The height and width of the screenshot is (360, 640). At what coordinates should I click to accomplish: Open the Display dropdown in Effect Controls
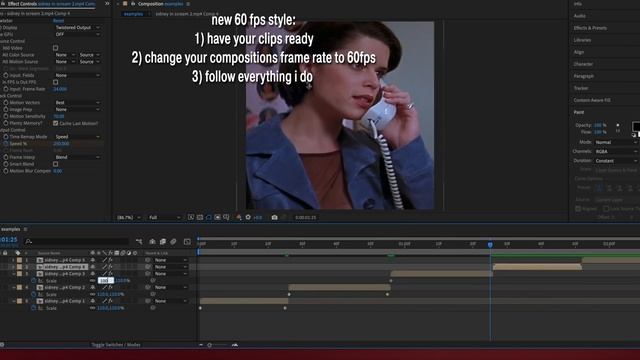pos(77,27)
